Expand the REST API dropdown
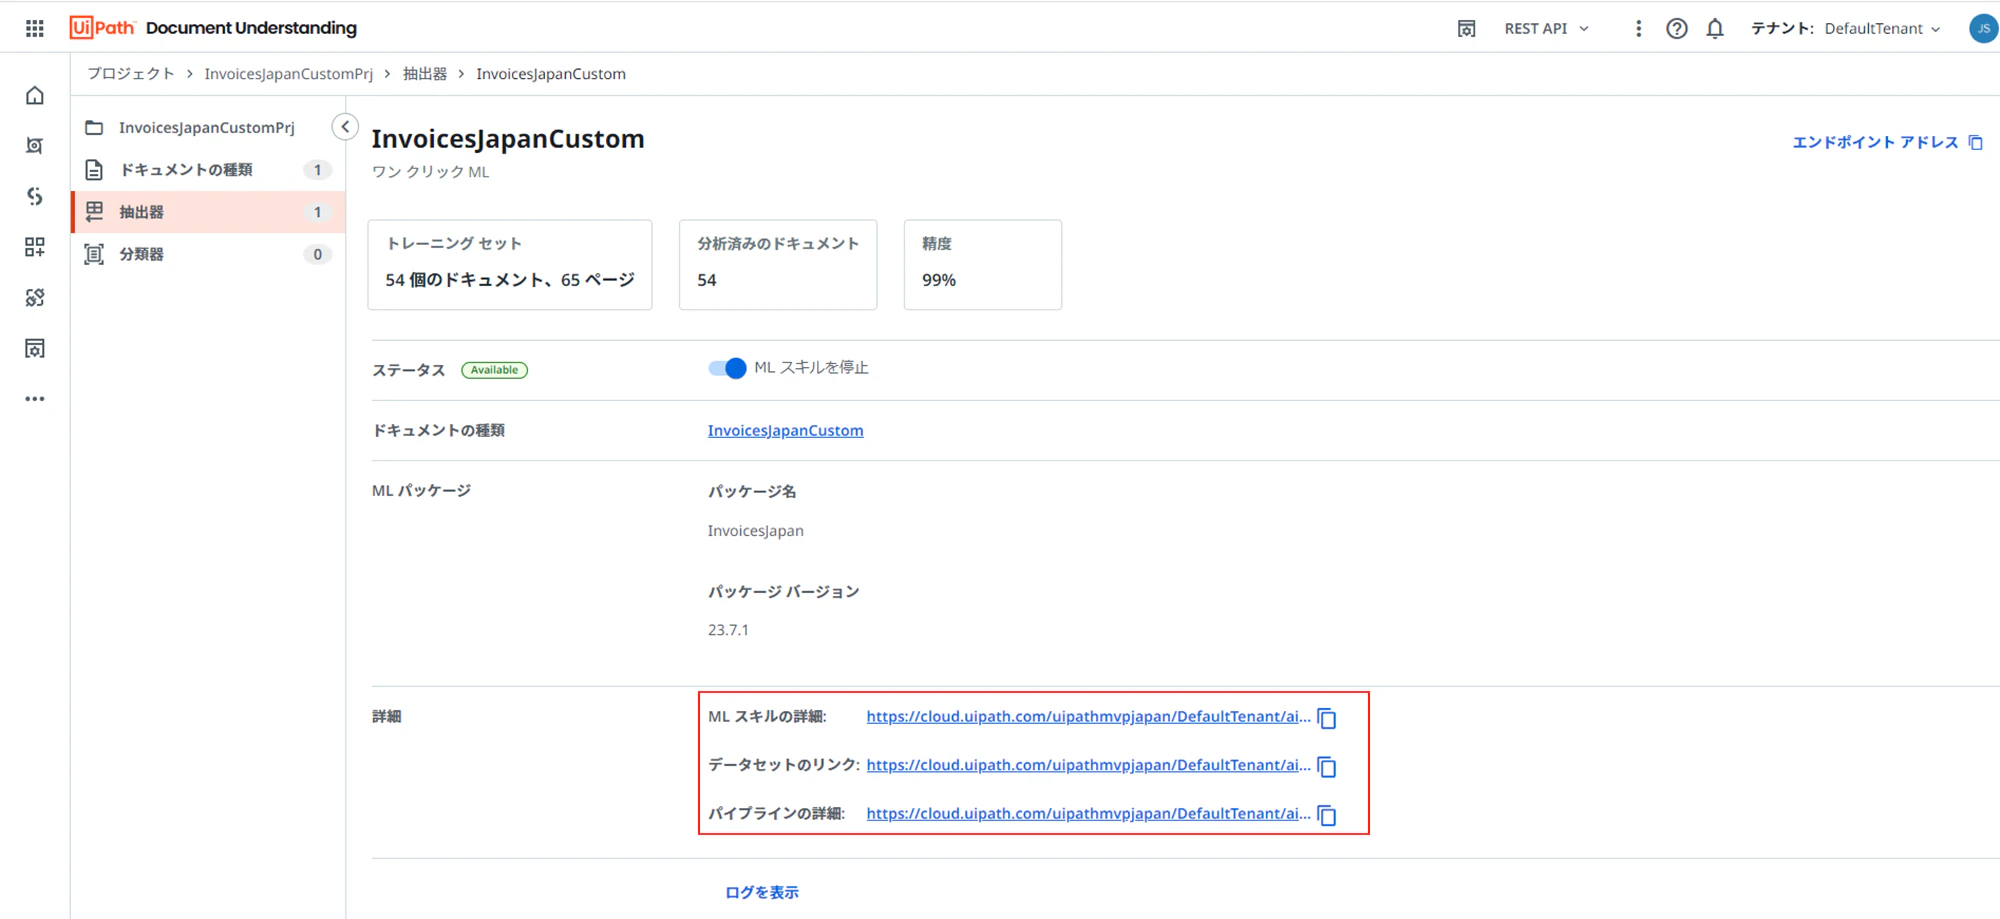 [1546, 28]
